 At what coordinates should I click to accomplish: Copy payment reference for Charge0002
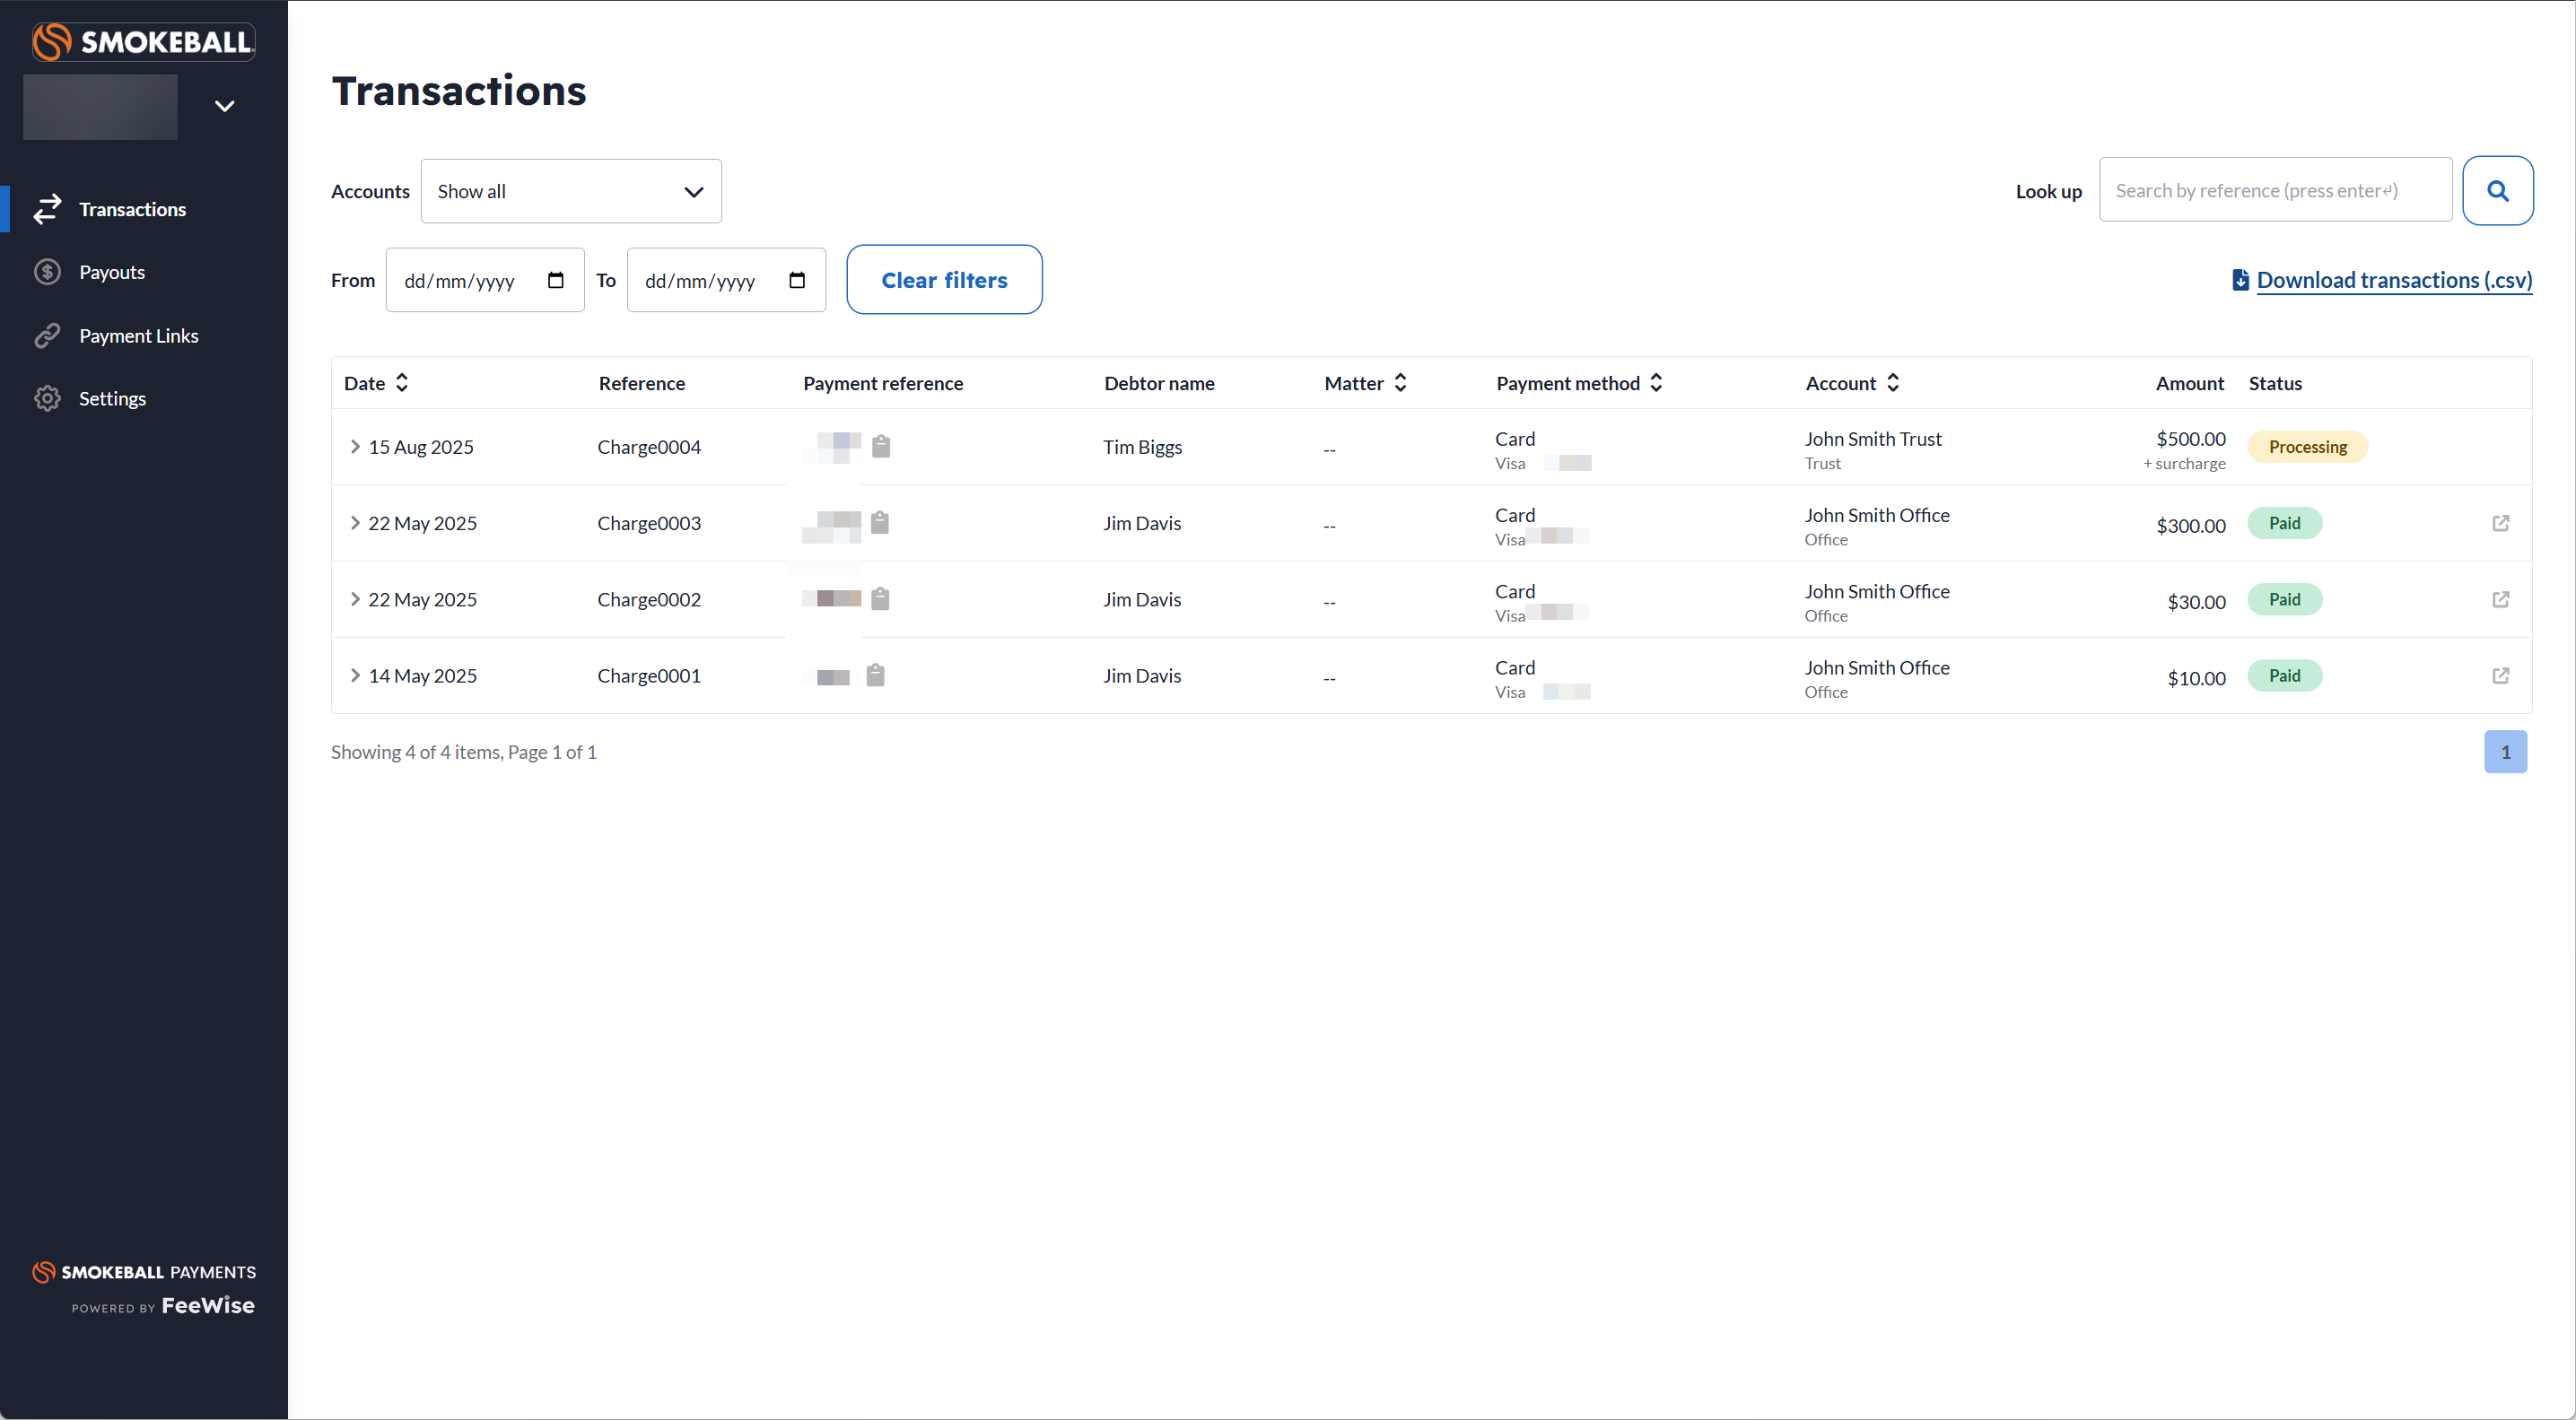(880, 599)
